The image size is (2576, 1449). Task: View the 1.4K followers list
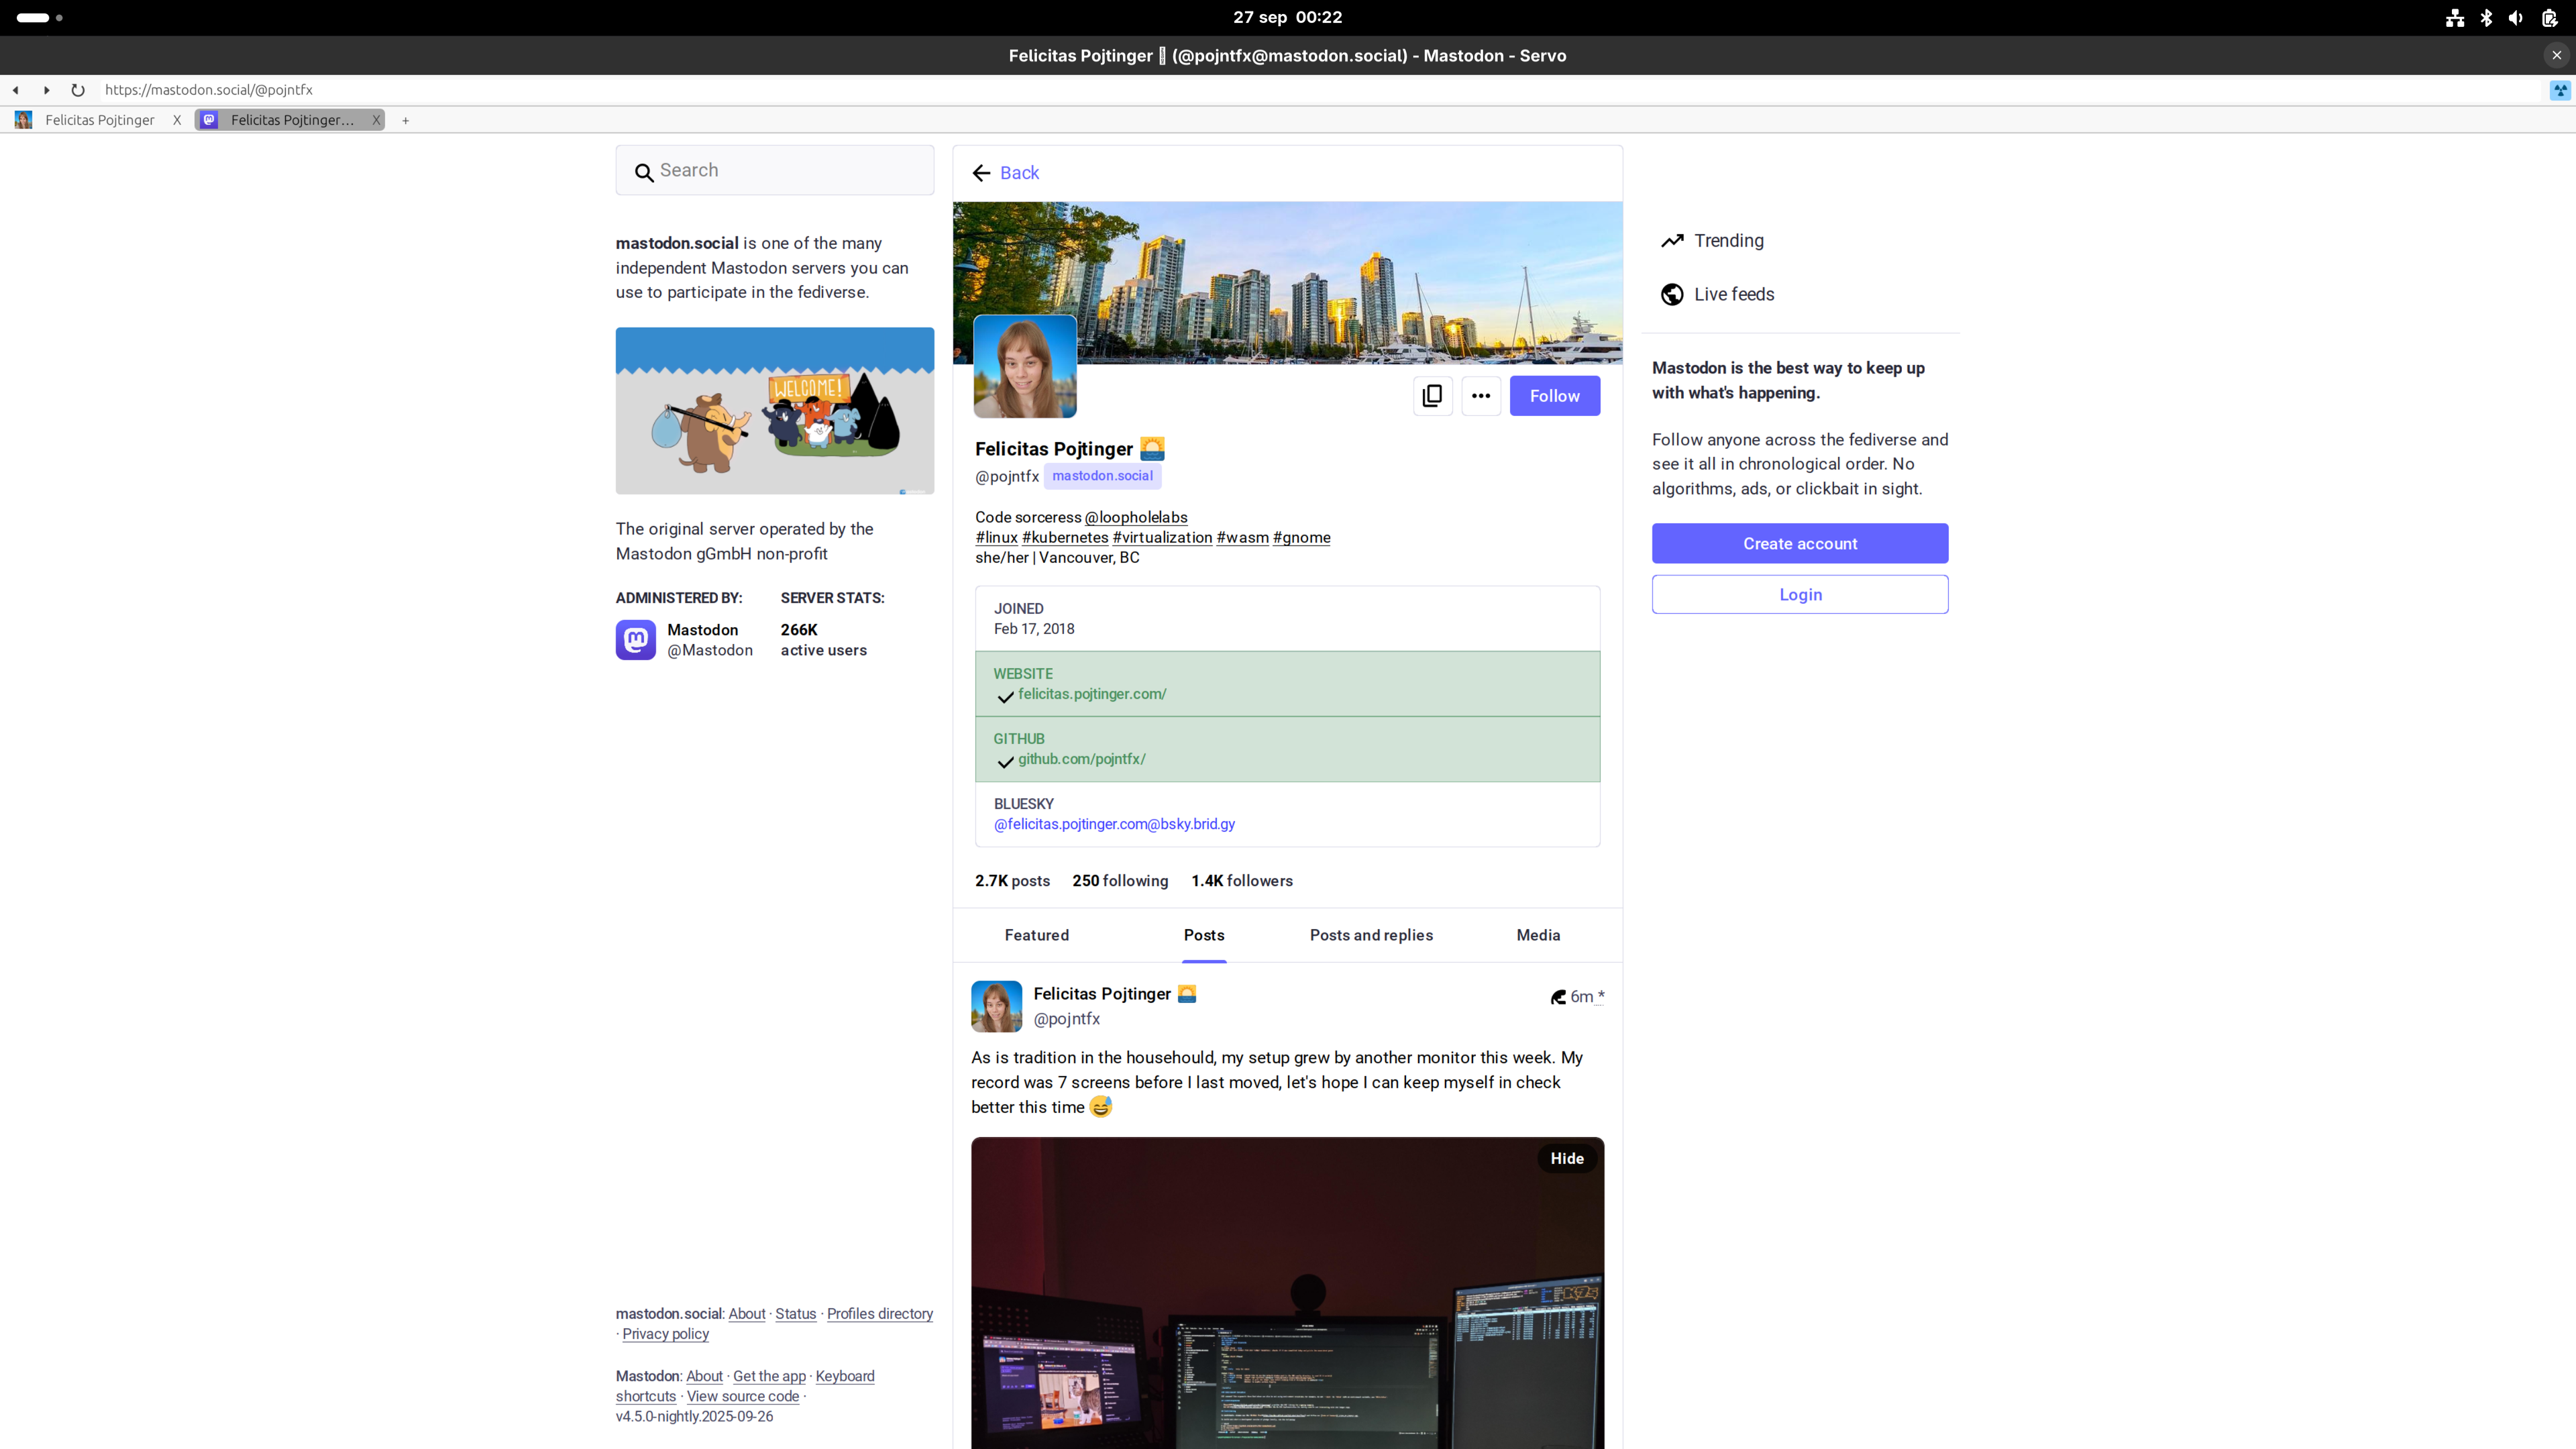pos(1242,881)
